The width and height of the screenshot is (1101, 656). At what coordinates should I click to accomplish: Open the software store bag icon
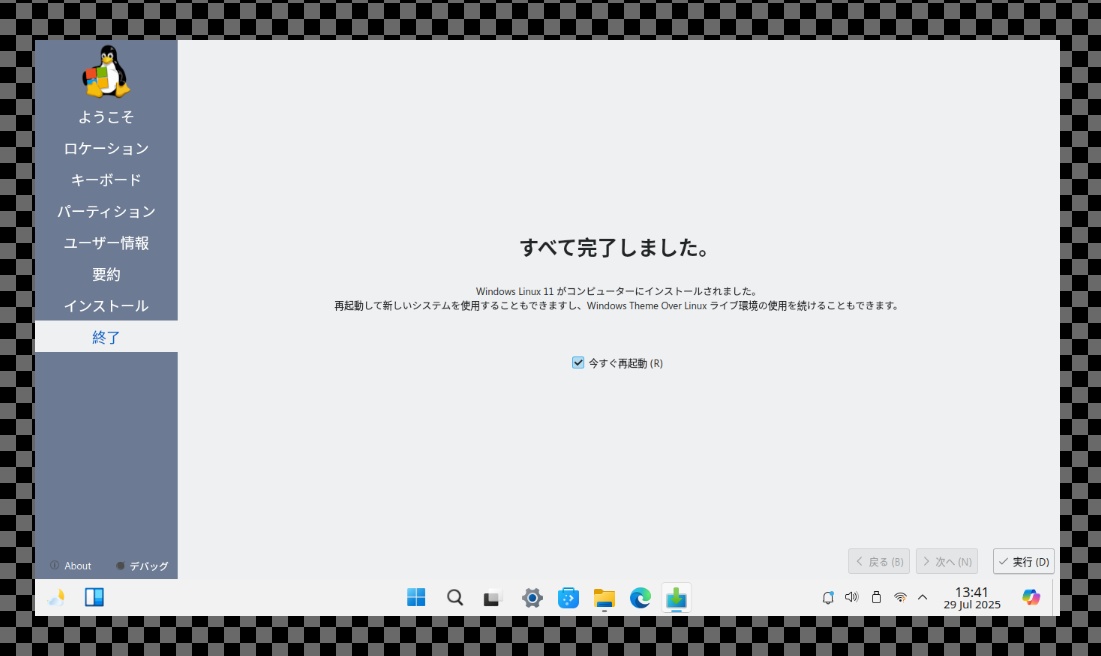568,598
